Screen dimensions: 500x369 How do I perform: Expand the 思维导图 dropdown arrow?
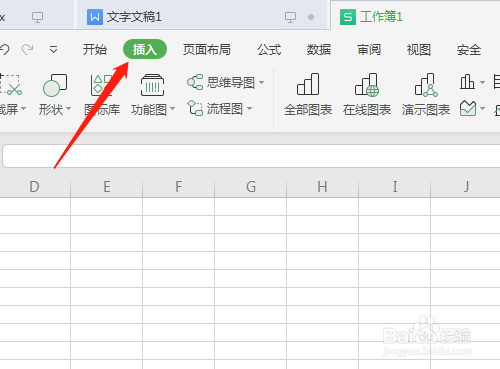click(x=262, y=82)
